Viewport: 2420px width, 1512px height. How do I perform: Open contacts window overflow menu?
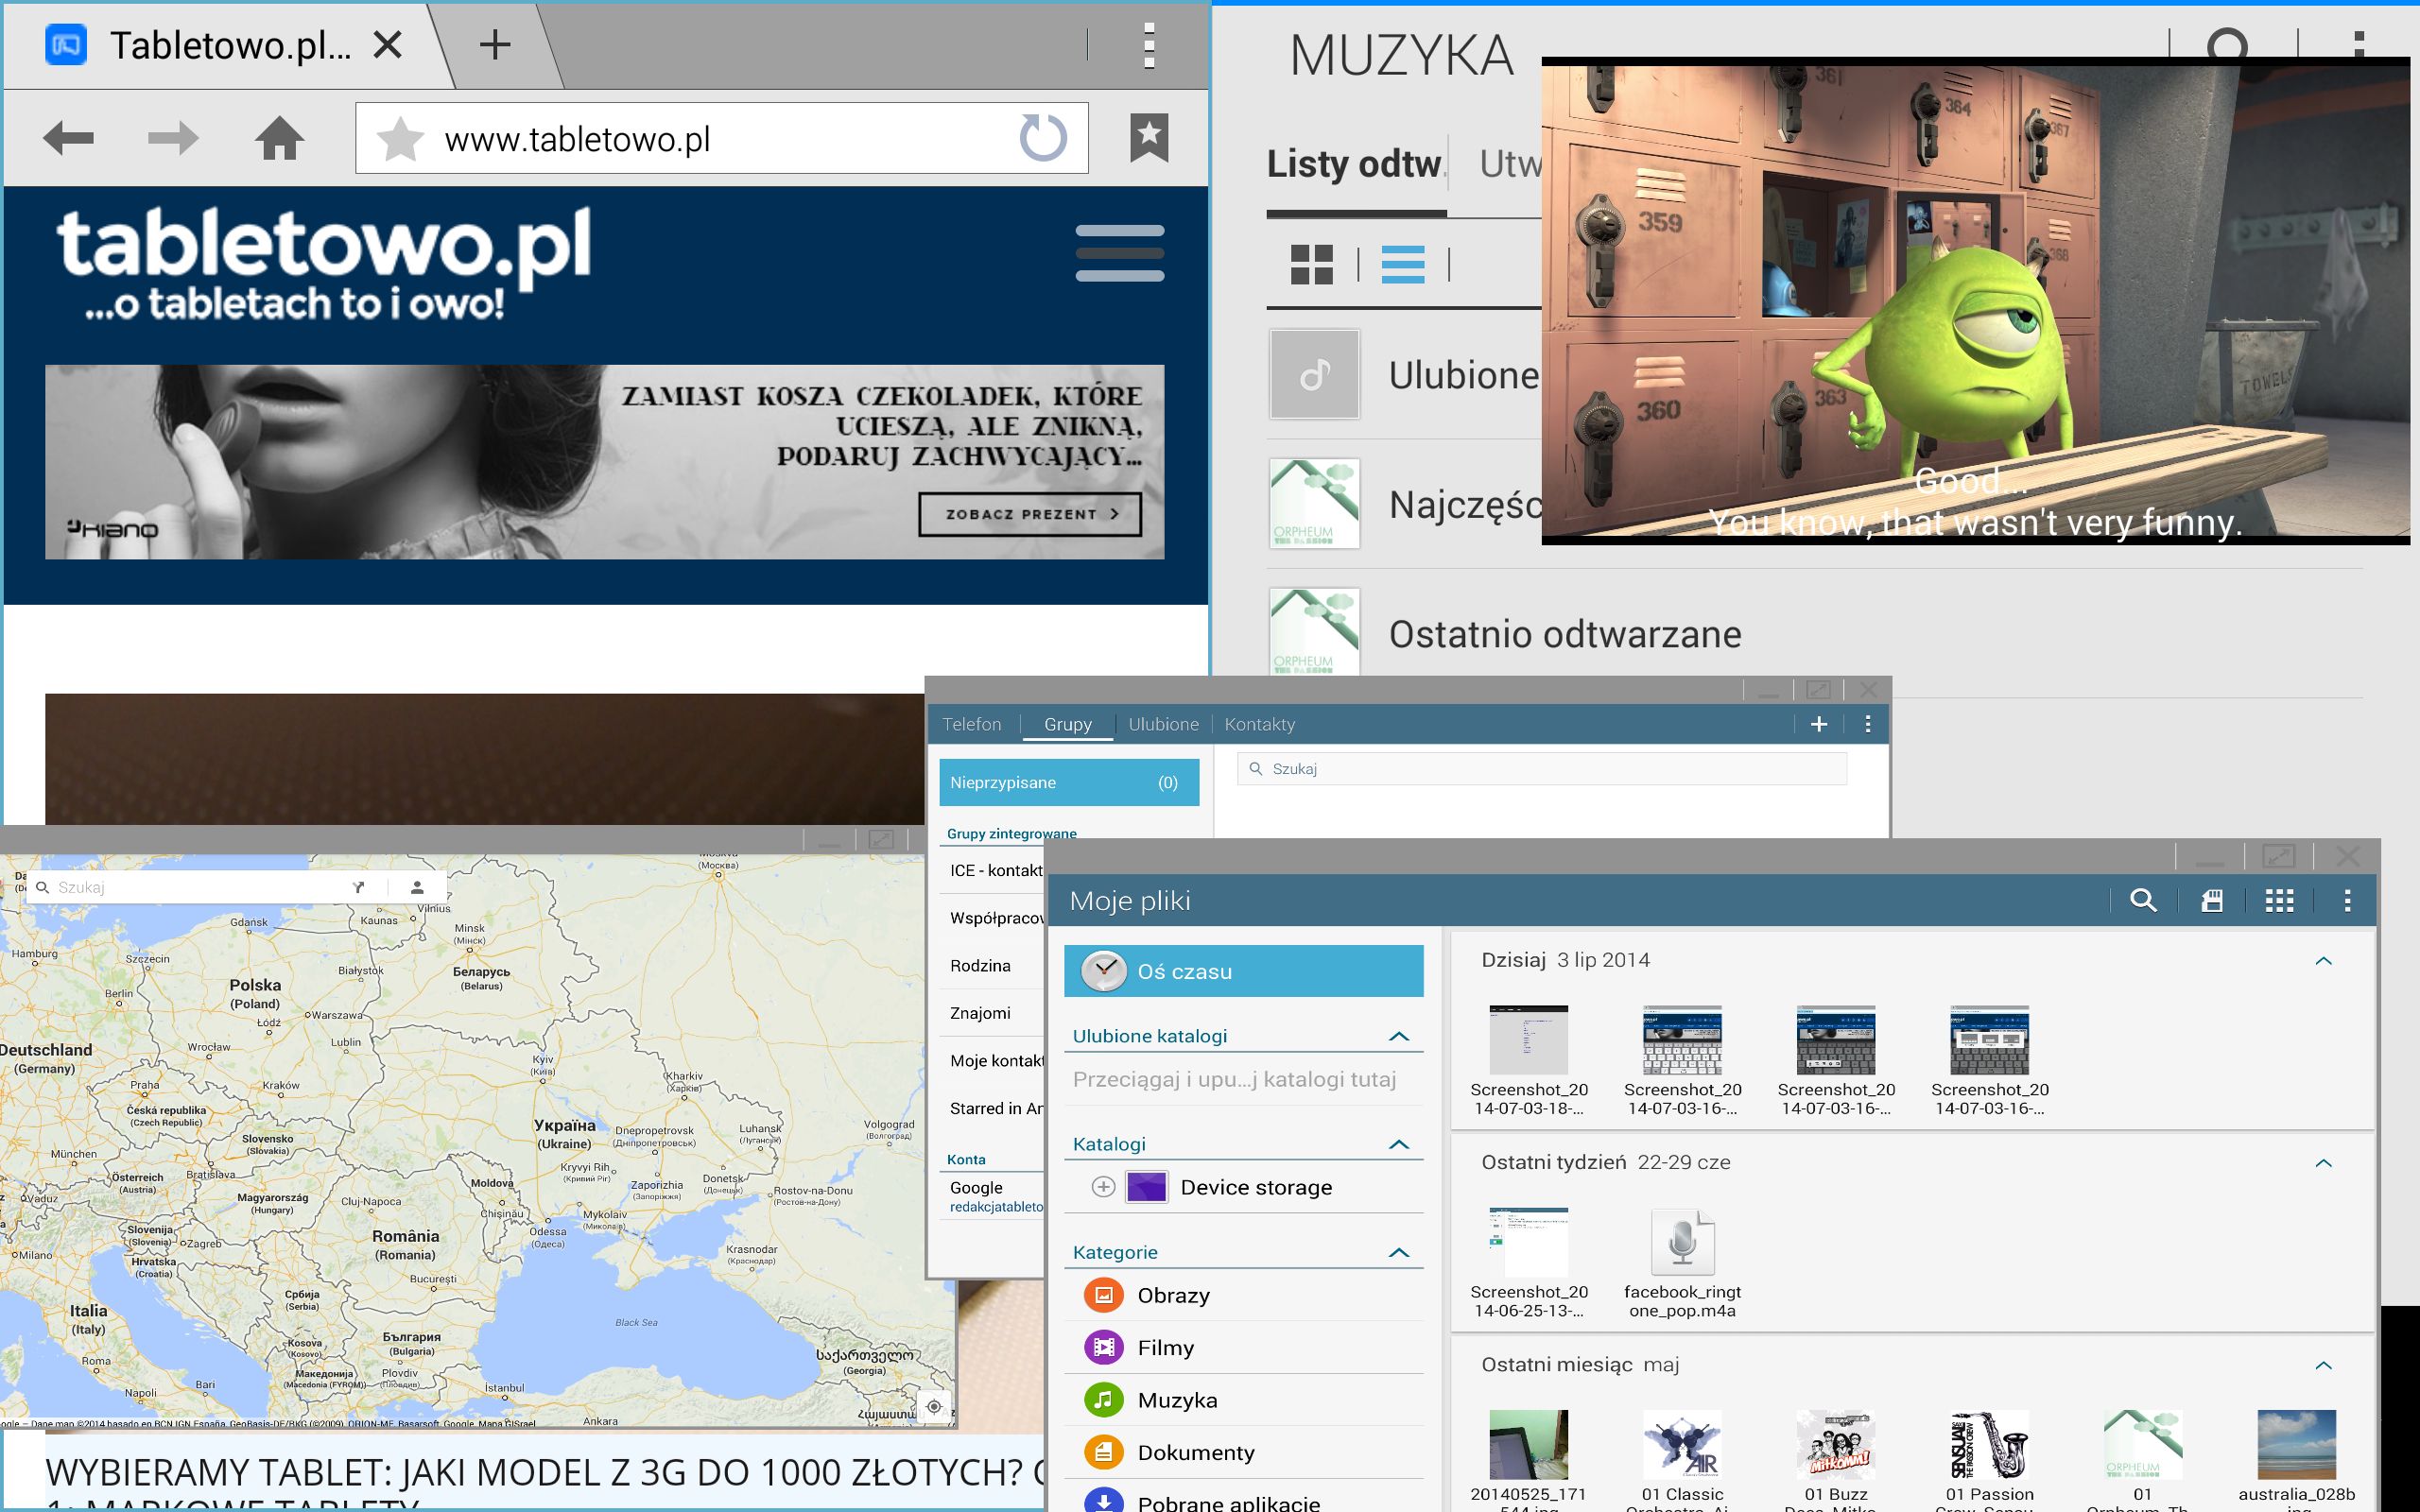click(1867, 724)
